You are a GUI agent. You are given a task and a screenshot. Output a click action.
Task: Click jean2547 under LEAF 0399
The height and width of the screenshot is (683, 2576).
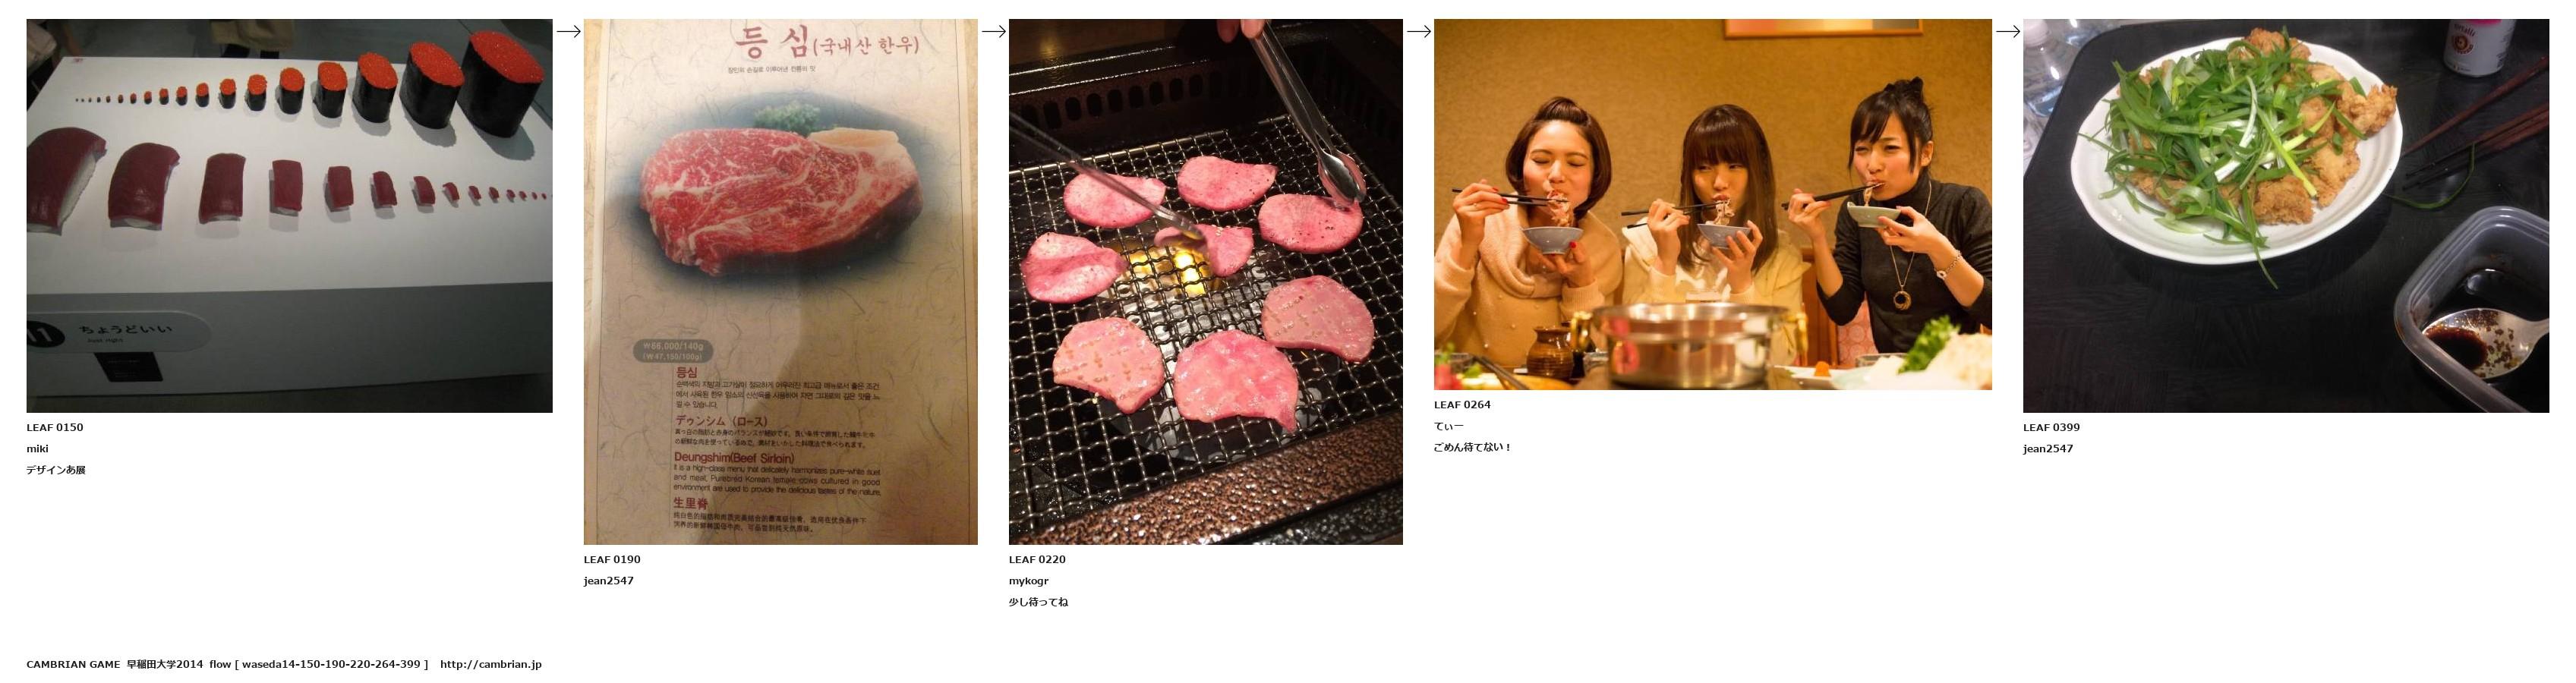(2047, 449)
